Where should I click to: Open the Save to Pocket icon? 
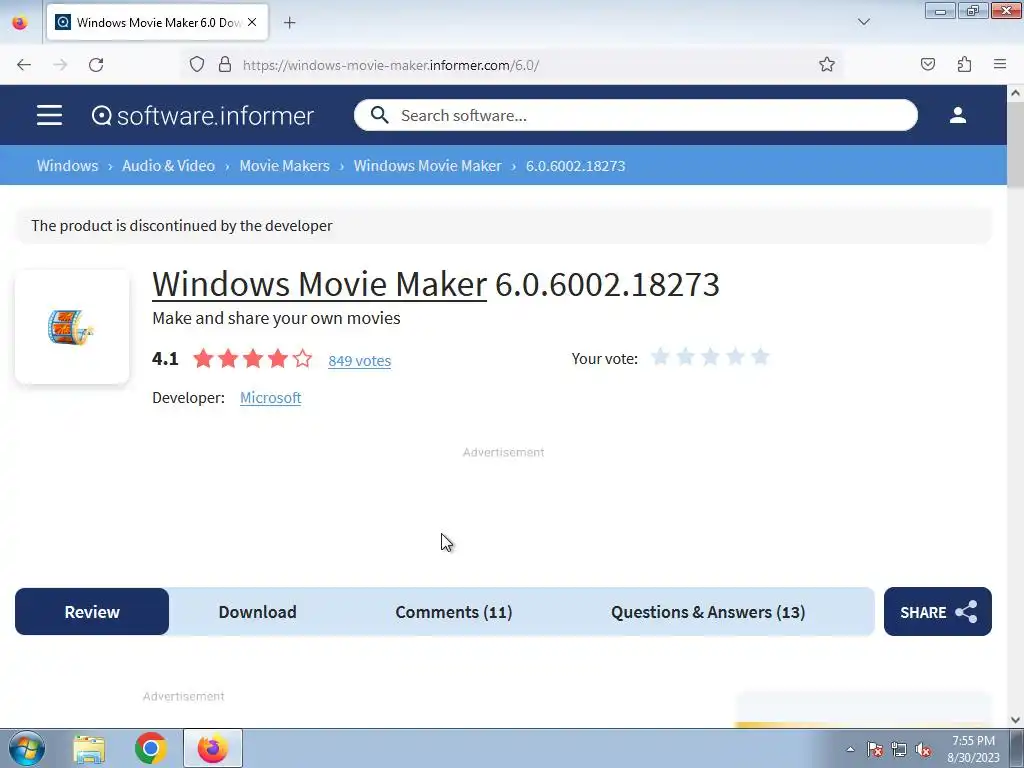tap(927, 64)
